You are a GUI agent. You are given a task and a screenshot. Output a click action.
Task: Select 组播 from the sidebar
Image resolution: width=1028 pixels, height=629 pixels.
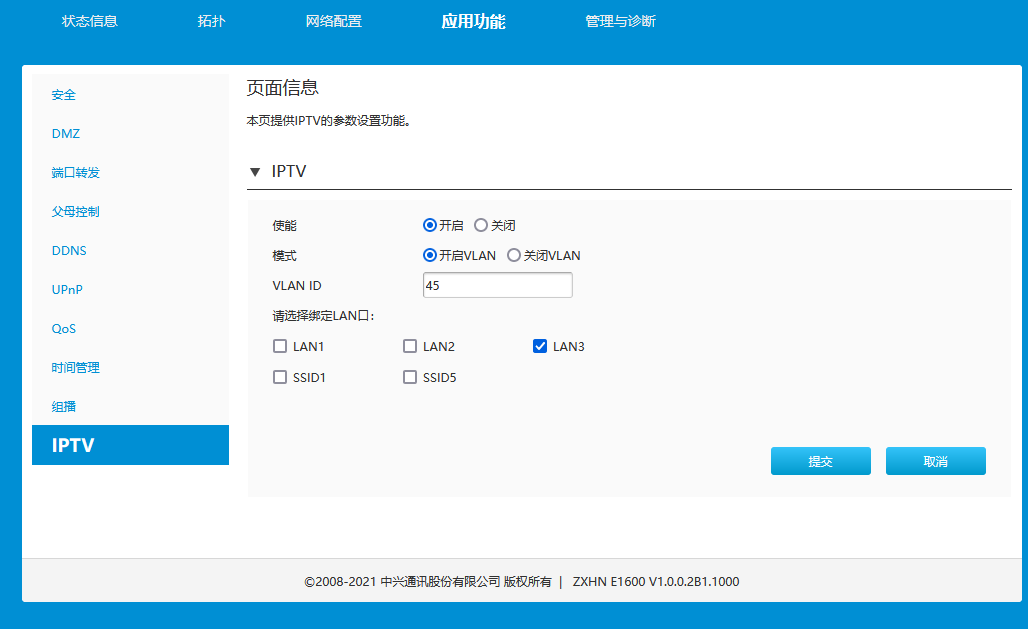click(x=65, y=406)
